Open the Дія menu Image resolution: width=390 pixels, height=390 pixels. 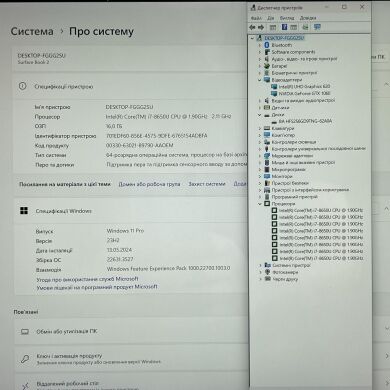click(x=271, y=18)
